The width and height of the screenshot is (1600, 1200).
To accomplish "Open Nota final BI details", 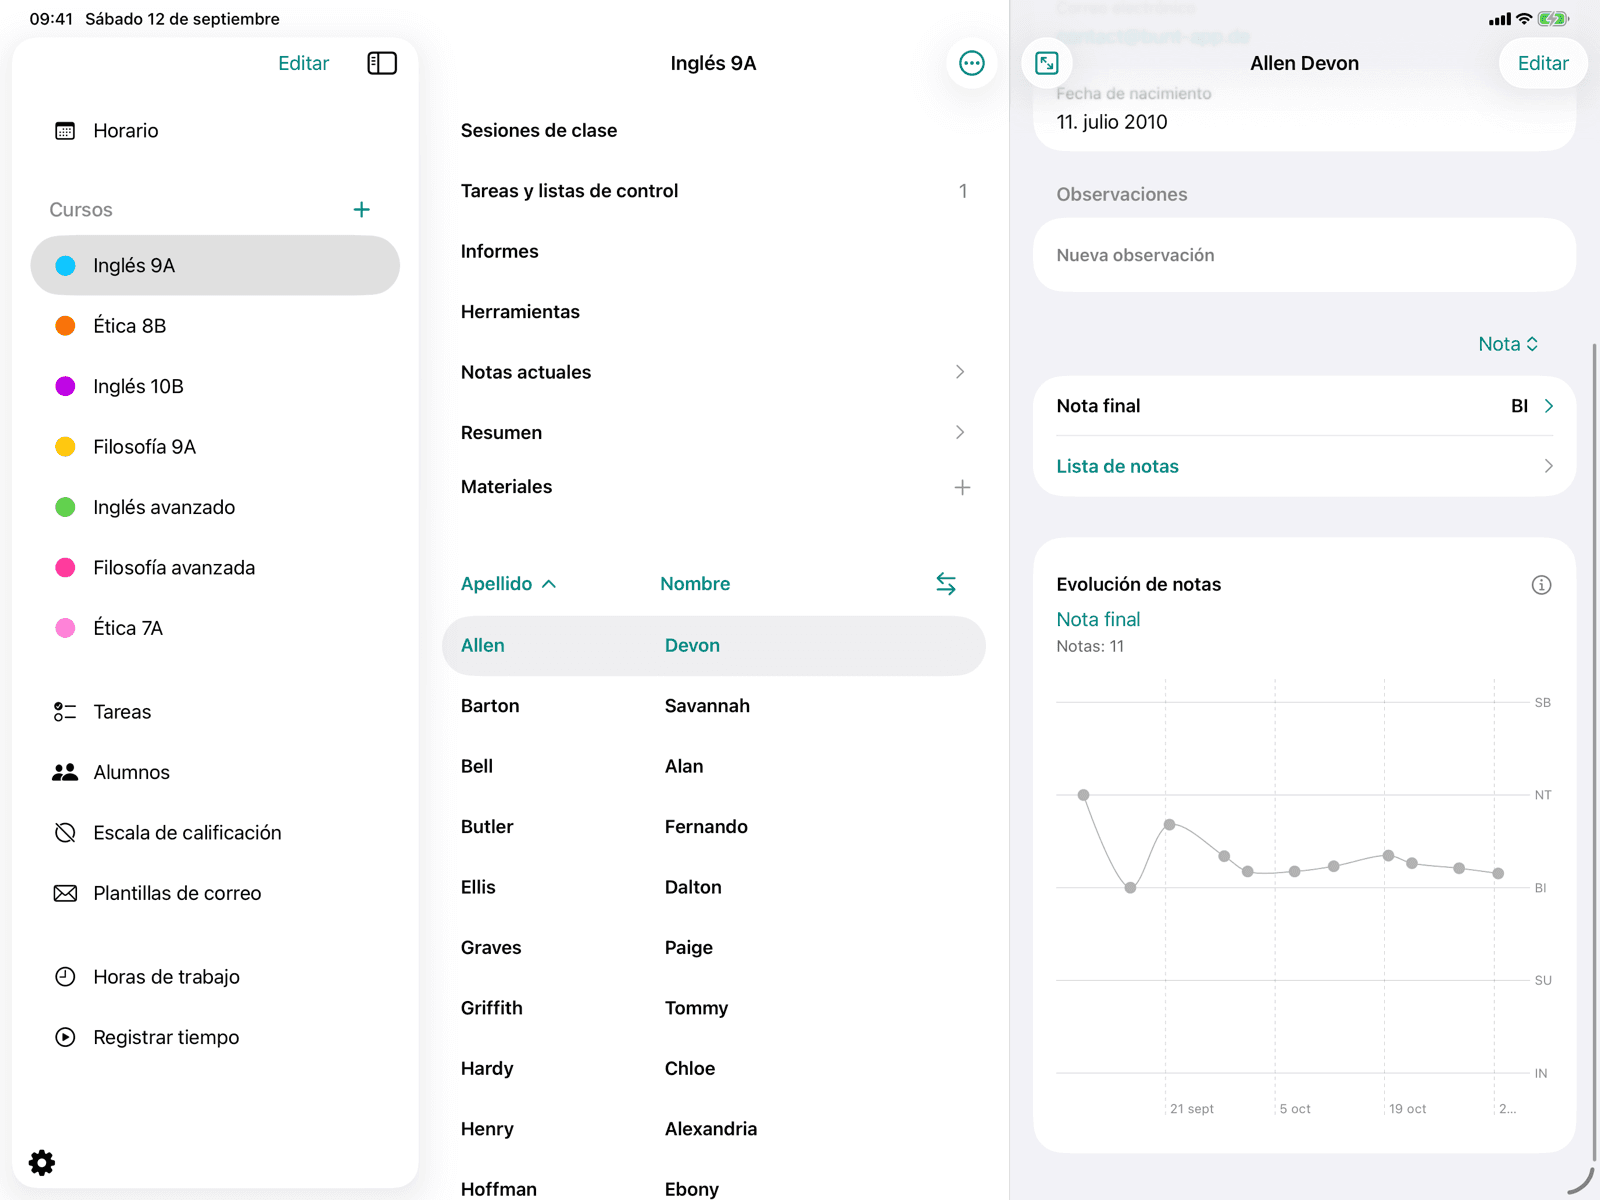I will pyautogui.click(x=1304, y=406).
